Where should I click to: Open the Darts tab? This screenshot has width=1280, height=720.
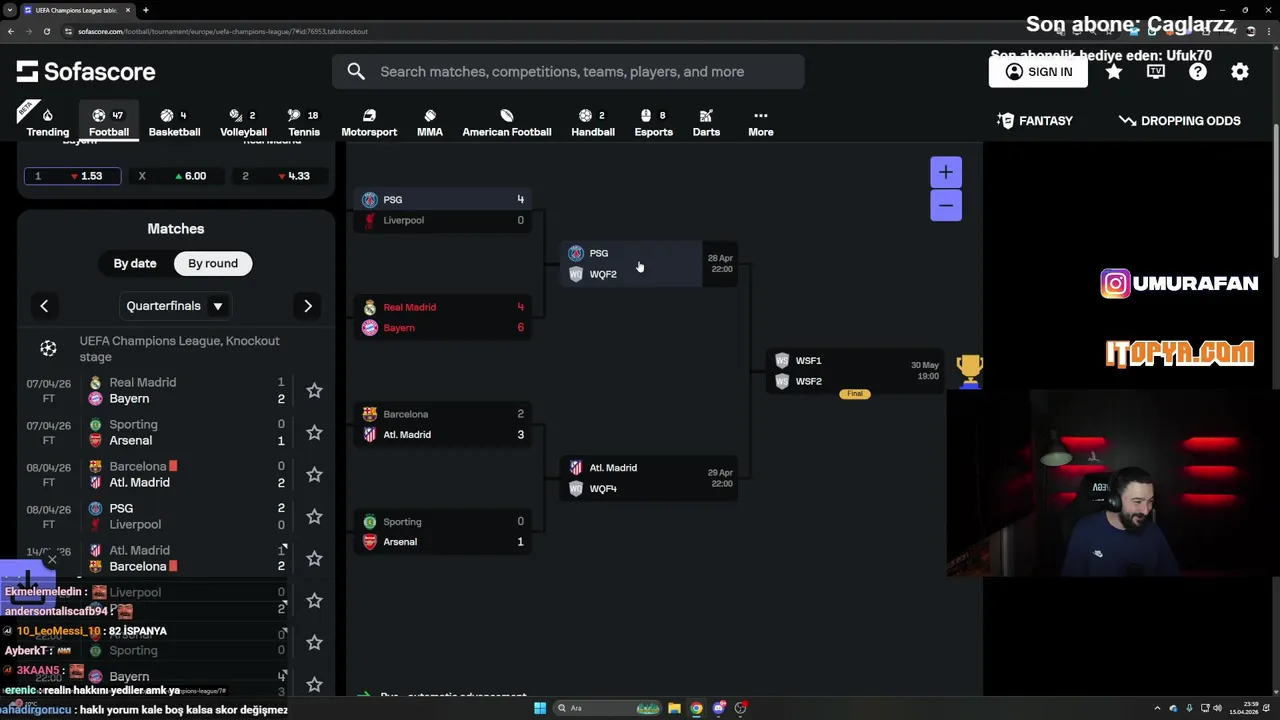tap(706, 122)
